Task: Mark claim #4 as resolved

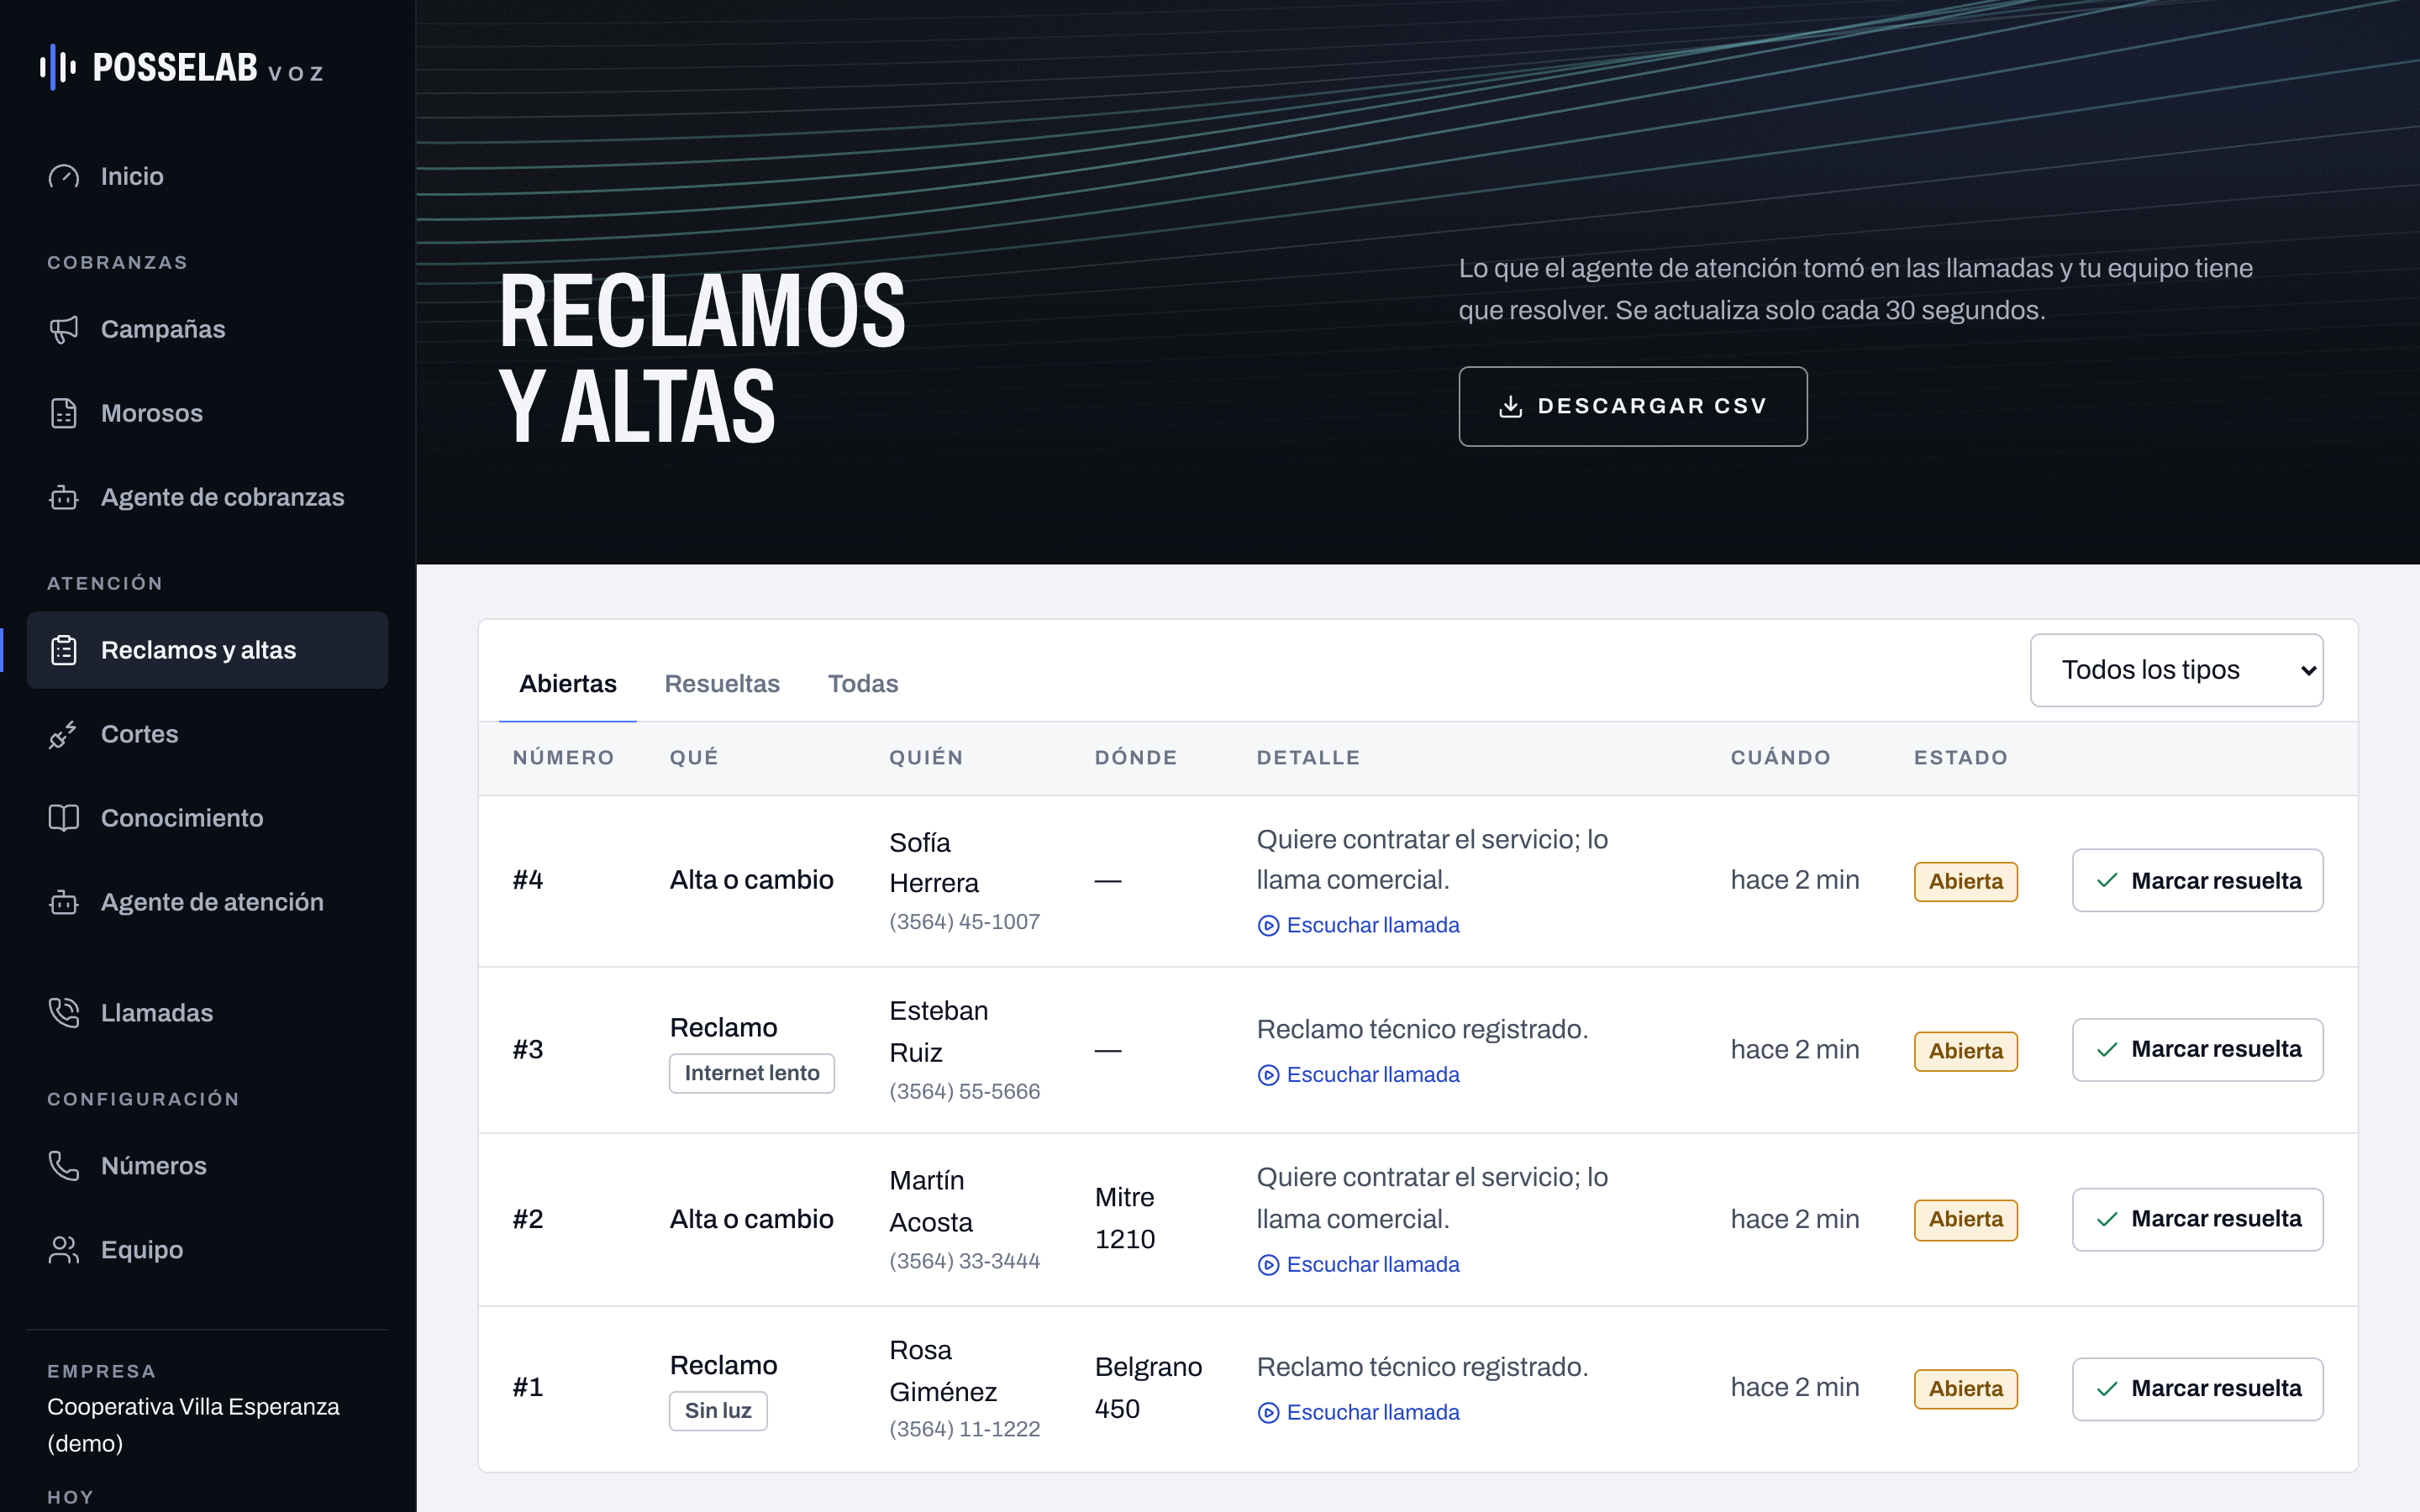Action: pos(2197,881)
